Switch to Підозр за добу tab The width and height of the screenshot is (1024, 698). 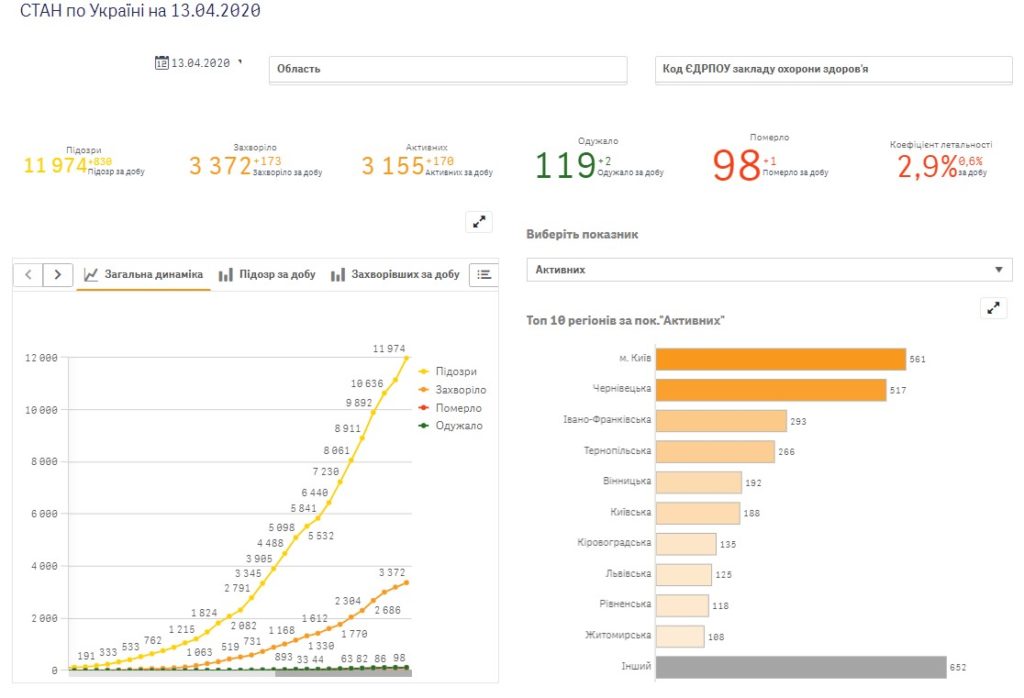point(266,274)
